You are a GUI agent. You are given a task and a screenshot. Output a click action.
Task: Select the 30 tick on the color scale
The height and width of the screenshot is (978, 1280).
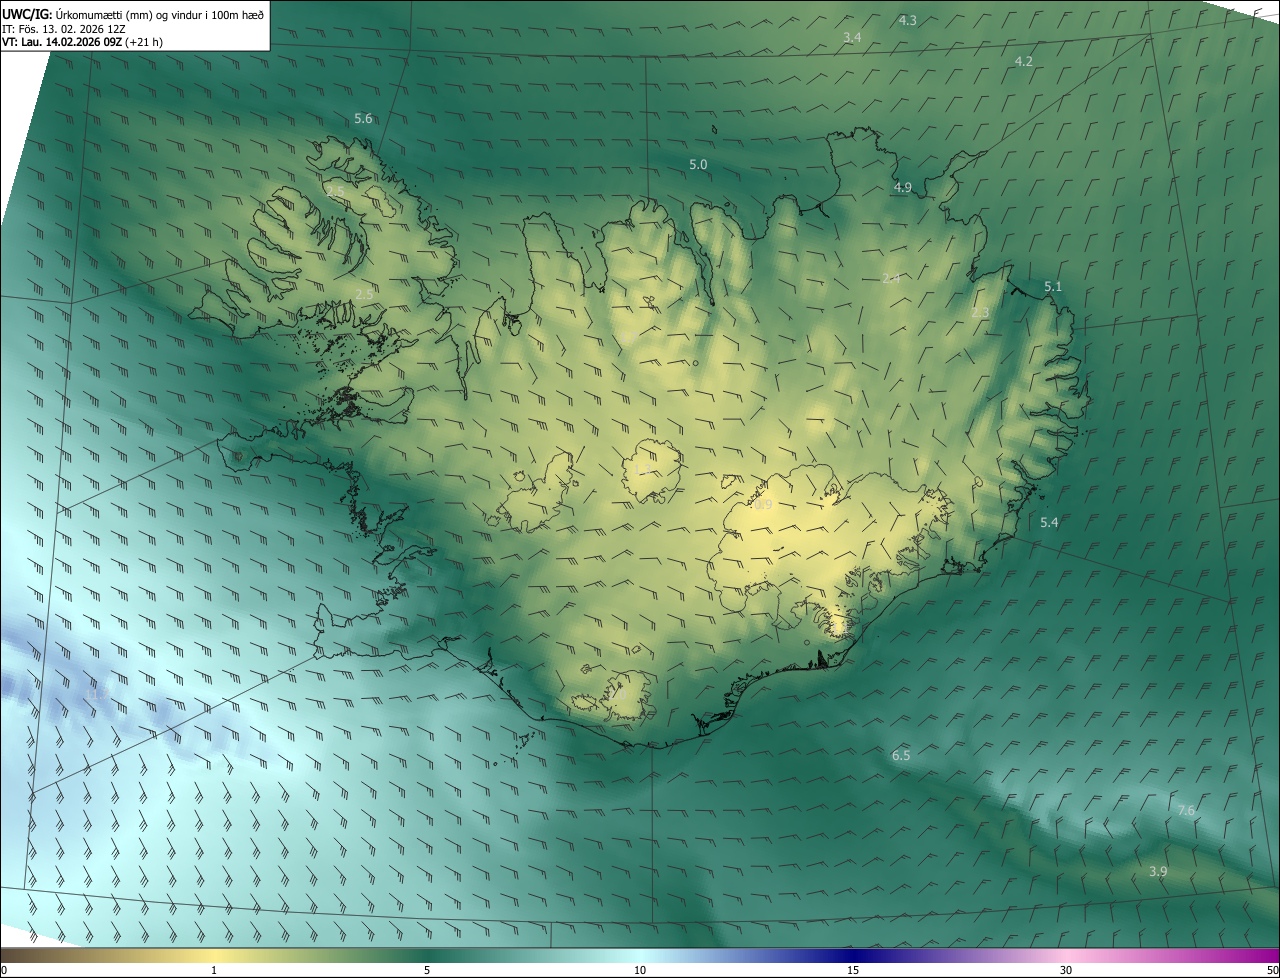click(x=1066, y=970)
